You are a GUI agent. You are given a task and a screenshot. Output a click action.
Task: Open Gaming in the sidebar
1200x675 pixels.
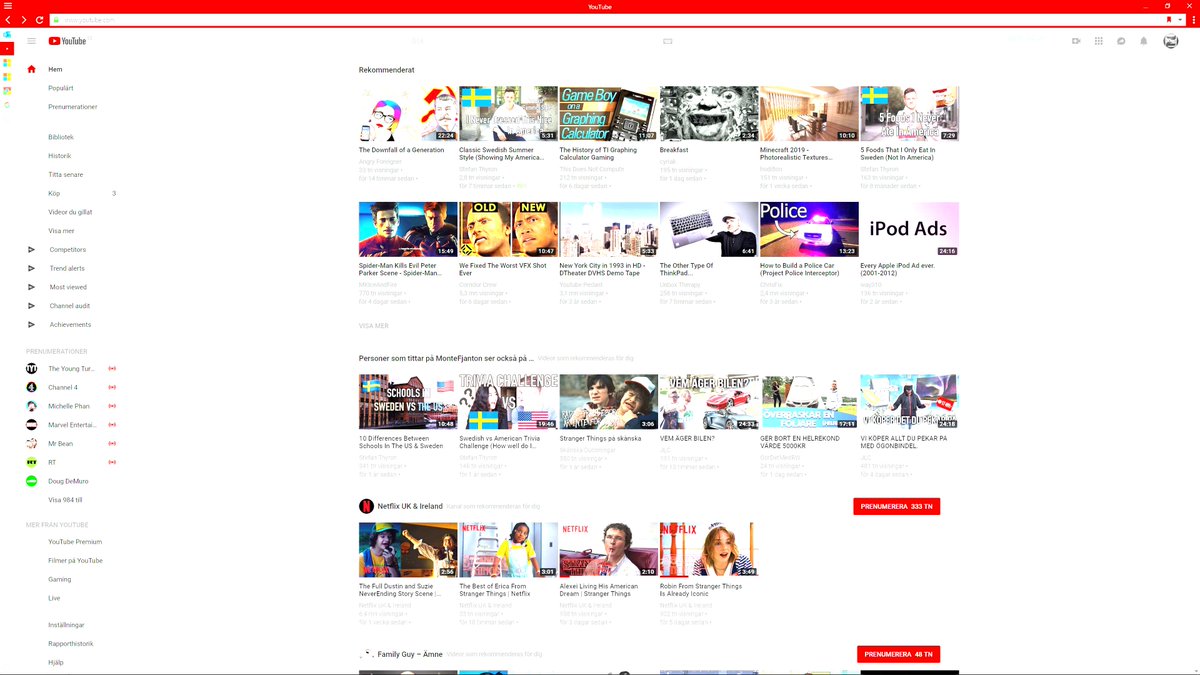tap(59, 579)
